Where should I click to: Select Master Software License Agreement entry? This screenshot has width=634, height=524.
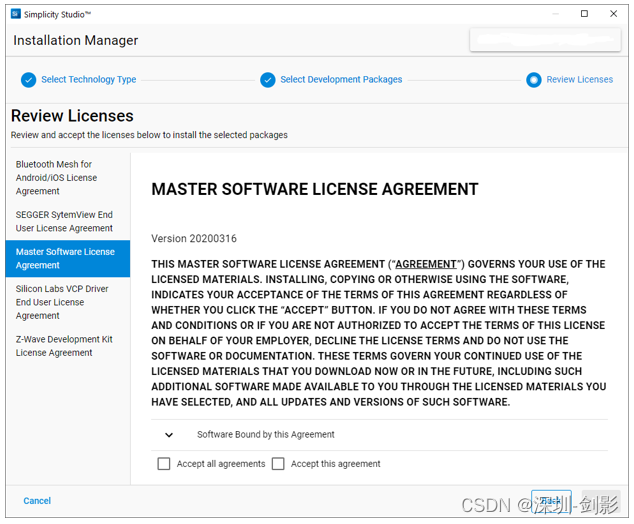68,258
